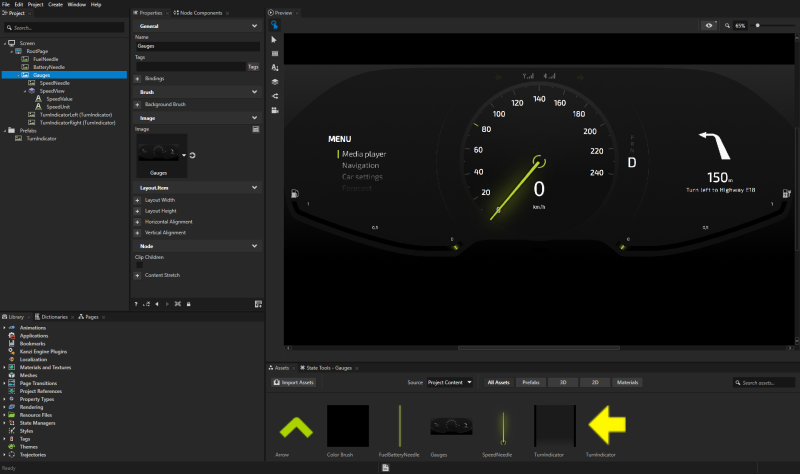Click the Import Assets button

coord(295,382)
